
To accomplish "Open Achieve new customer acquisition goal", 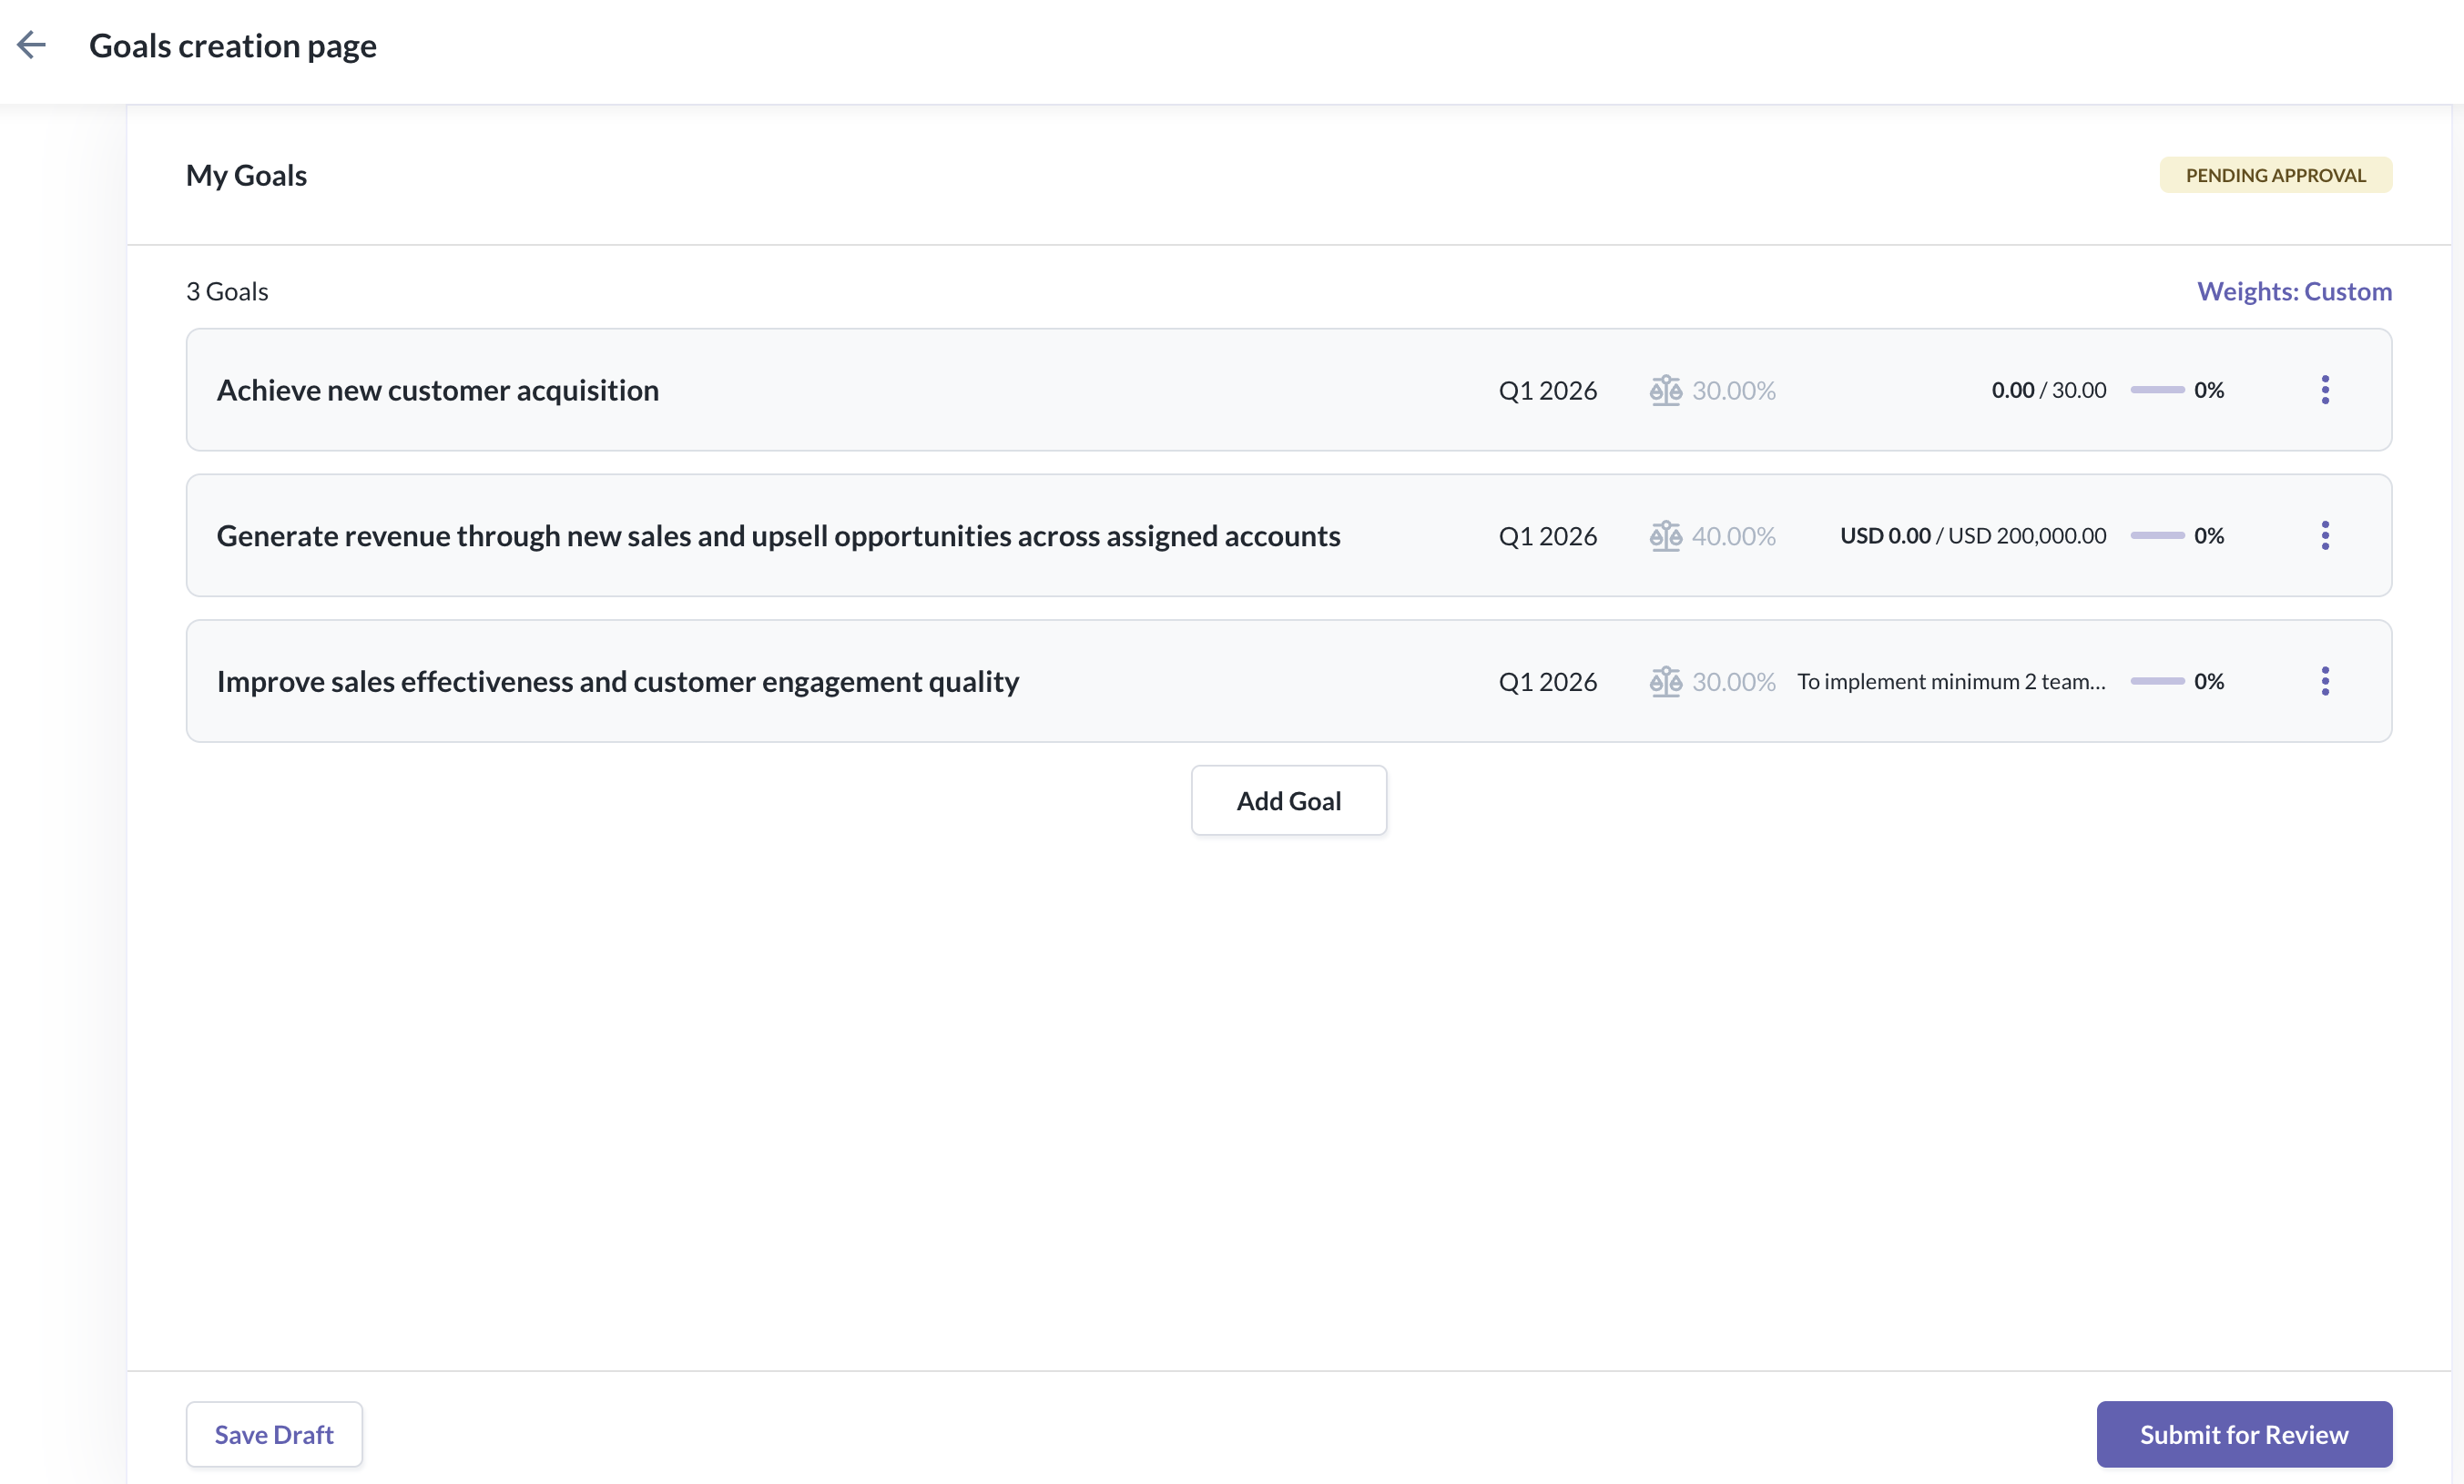I will (x=437, y=390).
